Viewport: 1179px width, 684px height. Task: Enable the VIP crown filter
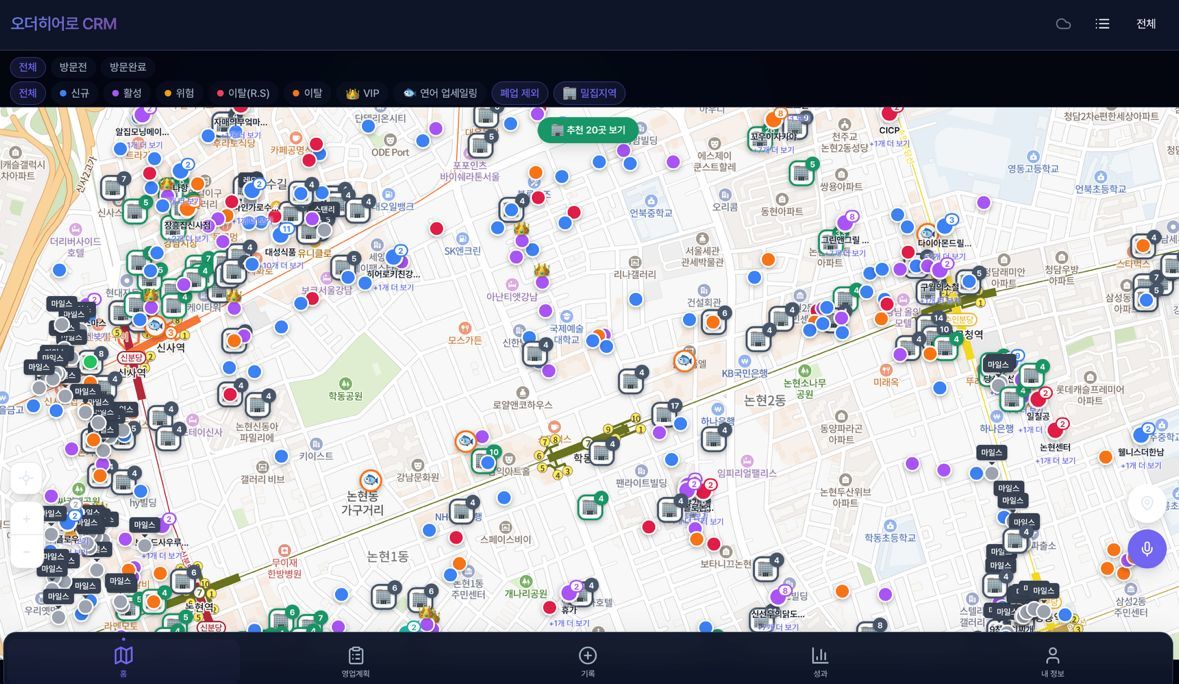click(362, 93)
